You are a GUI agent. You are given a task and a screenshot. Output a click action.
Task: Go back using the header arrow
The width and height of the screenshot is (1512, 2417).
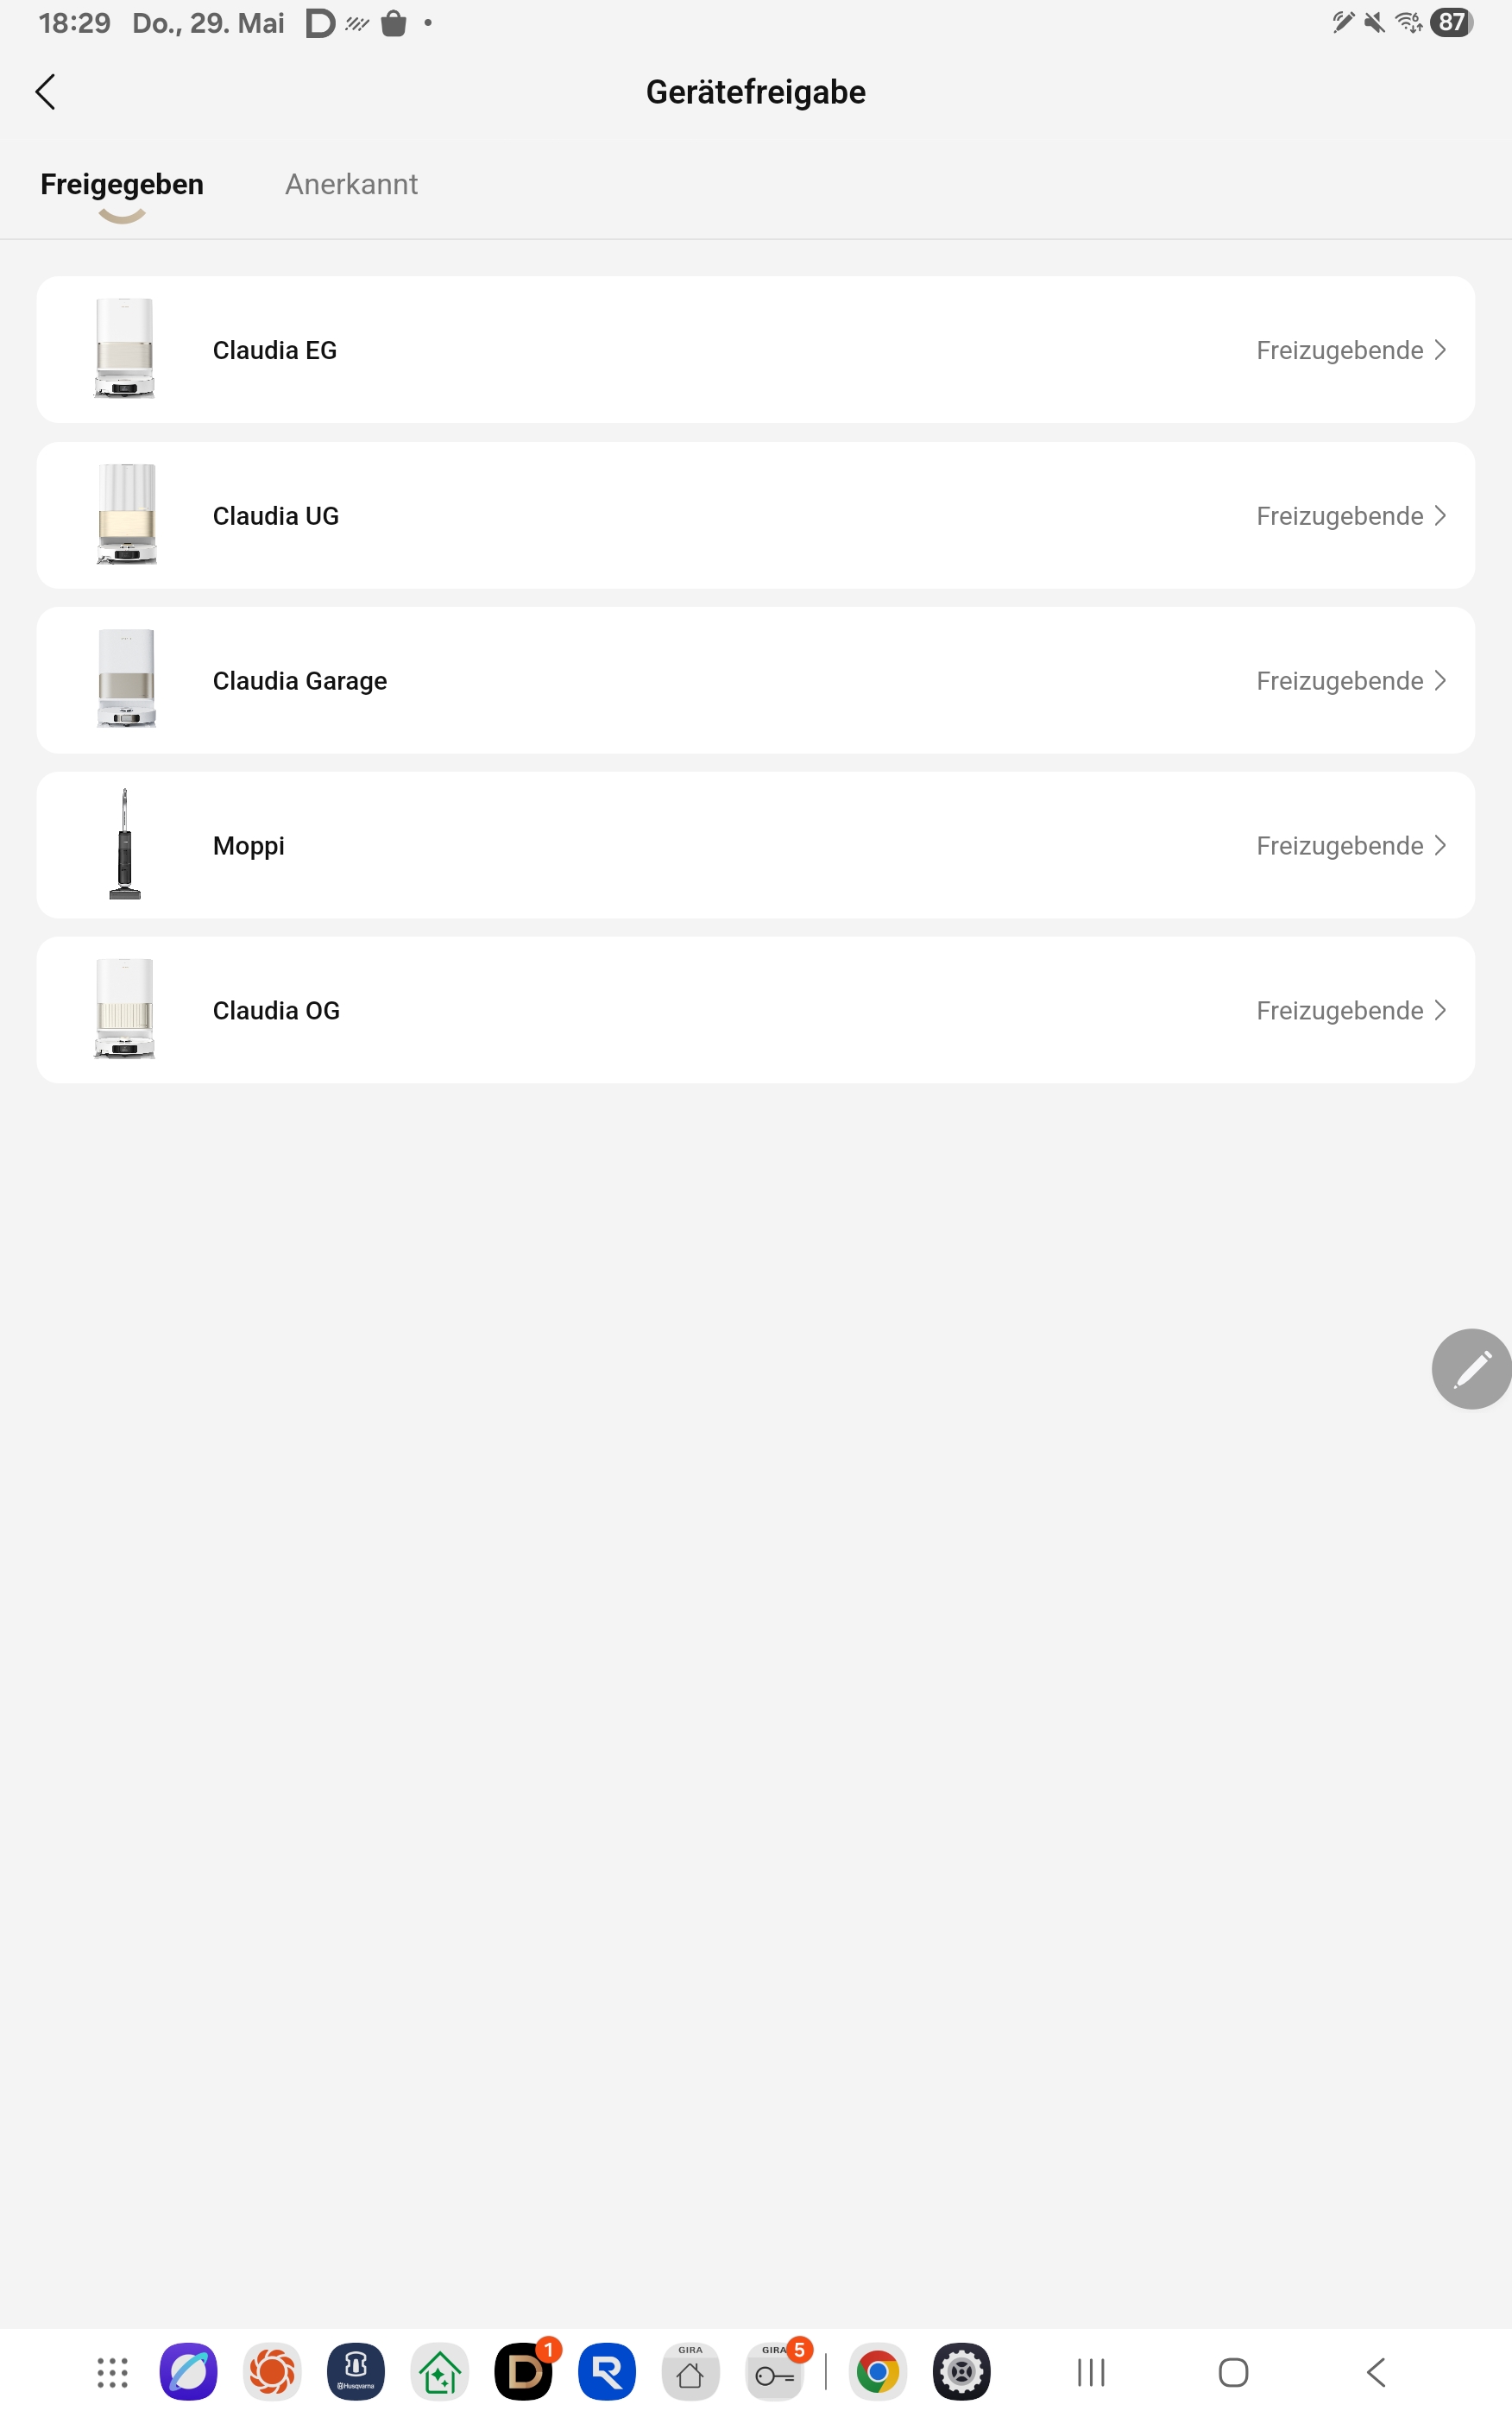[45, 92]
